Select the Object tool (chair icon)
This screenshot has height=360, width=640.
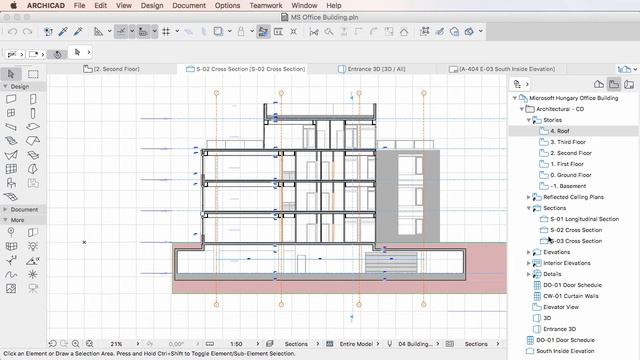11,183
